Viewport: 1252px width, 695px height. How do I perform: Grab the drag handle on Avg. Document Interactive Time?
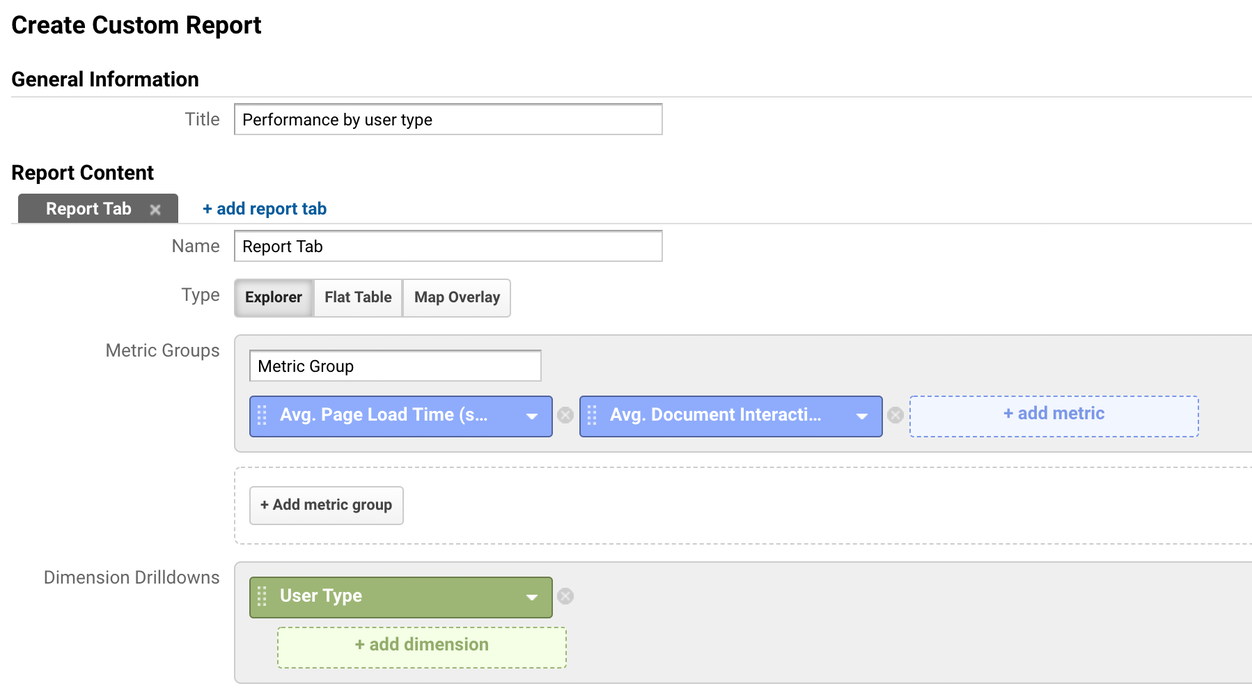592,415
